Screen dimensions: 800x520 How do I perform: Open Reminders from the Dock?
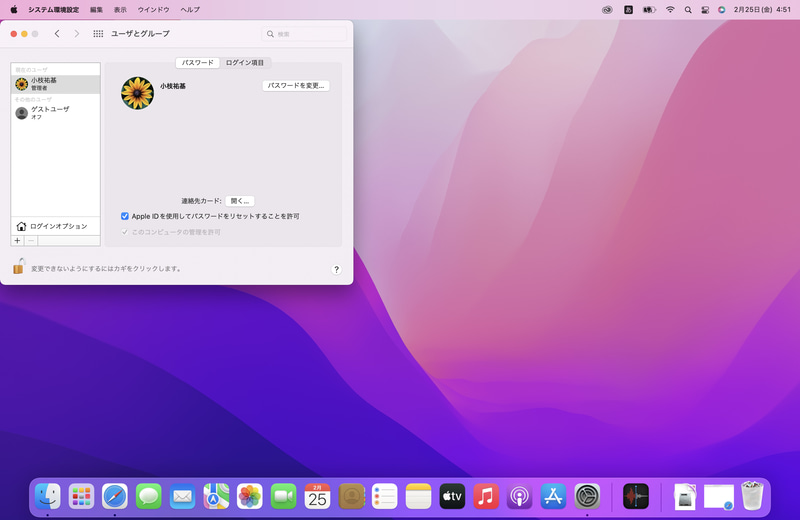coord(385,496)
